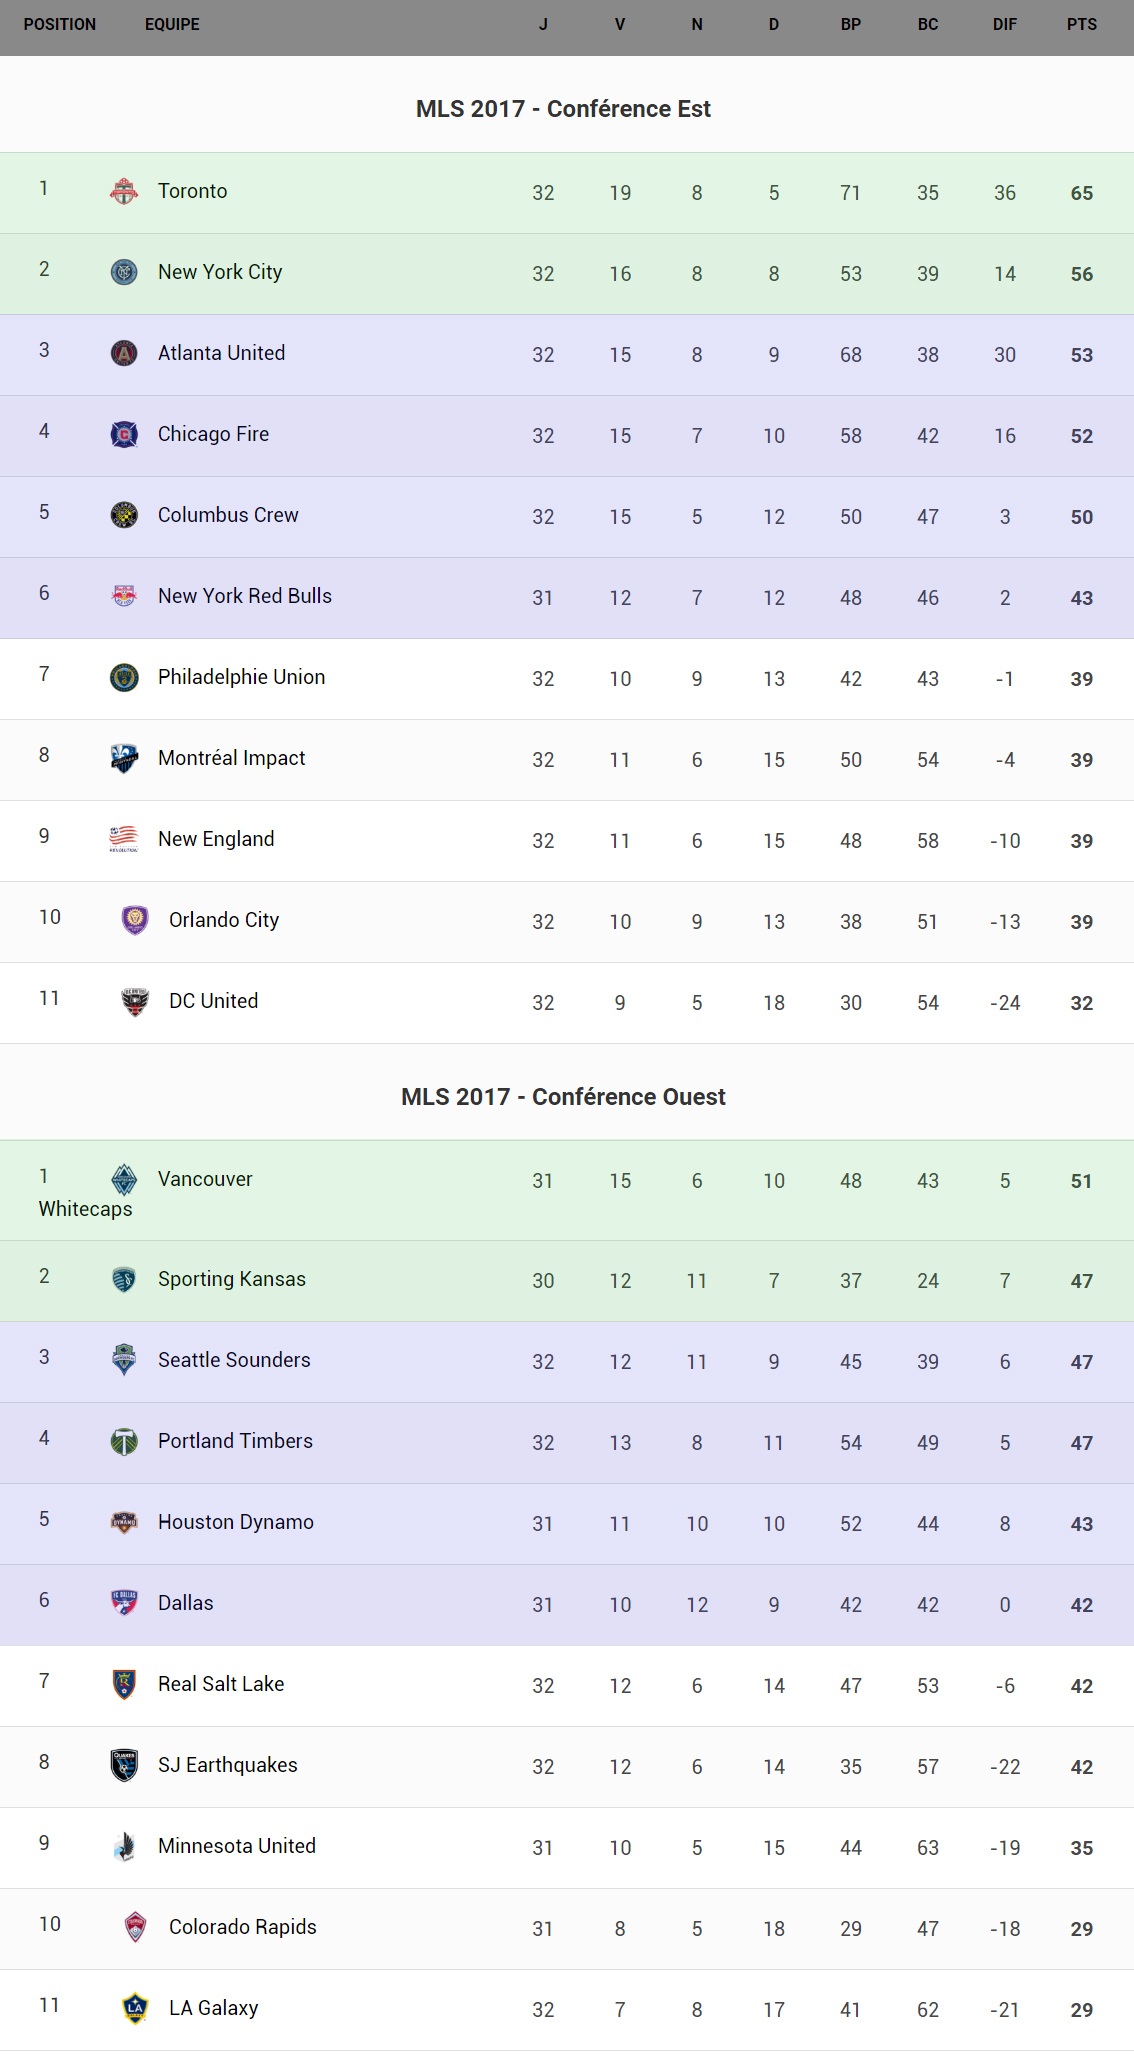Click the DIF column header
Screen dimensions: 1134x2062
coord(1004,25)
